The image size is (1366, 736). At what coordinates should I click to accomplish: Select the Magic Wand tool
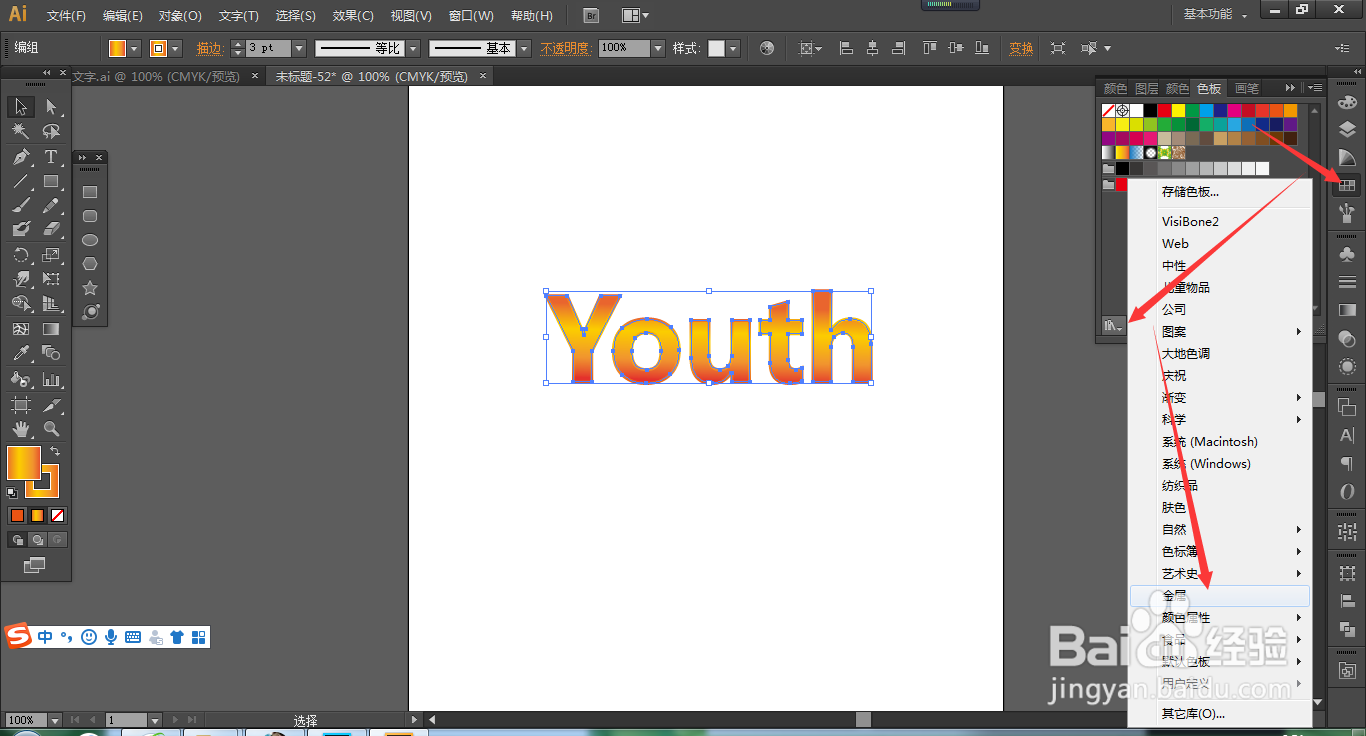tap(21, 131)
